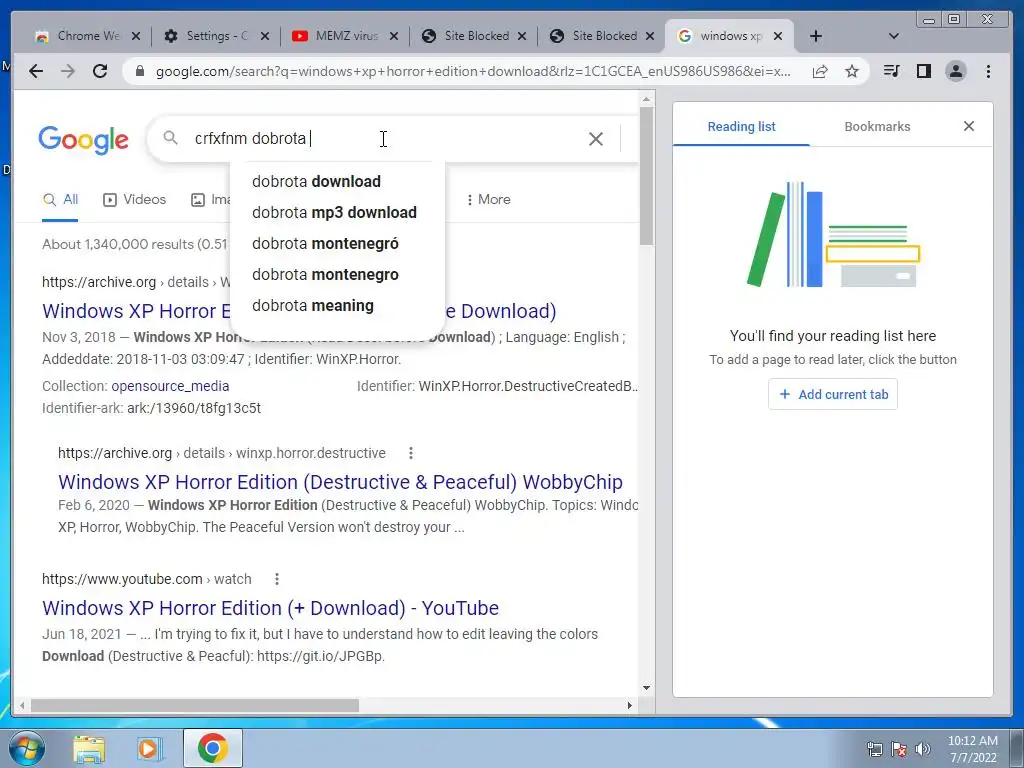Expand the tab search chevron
The width and height of the screenshot is (1024, 768).
pyautogui.click(x=894, y=36)
